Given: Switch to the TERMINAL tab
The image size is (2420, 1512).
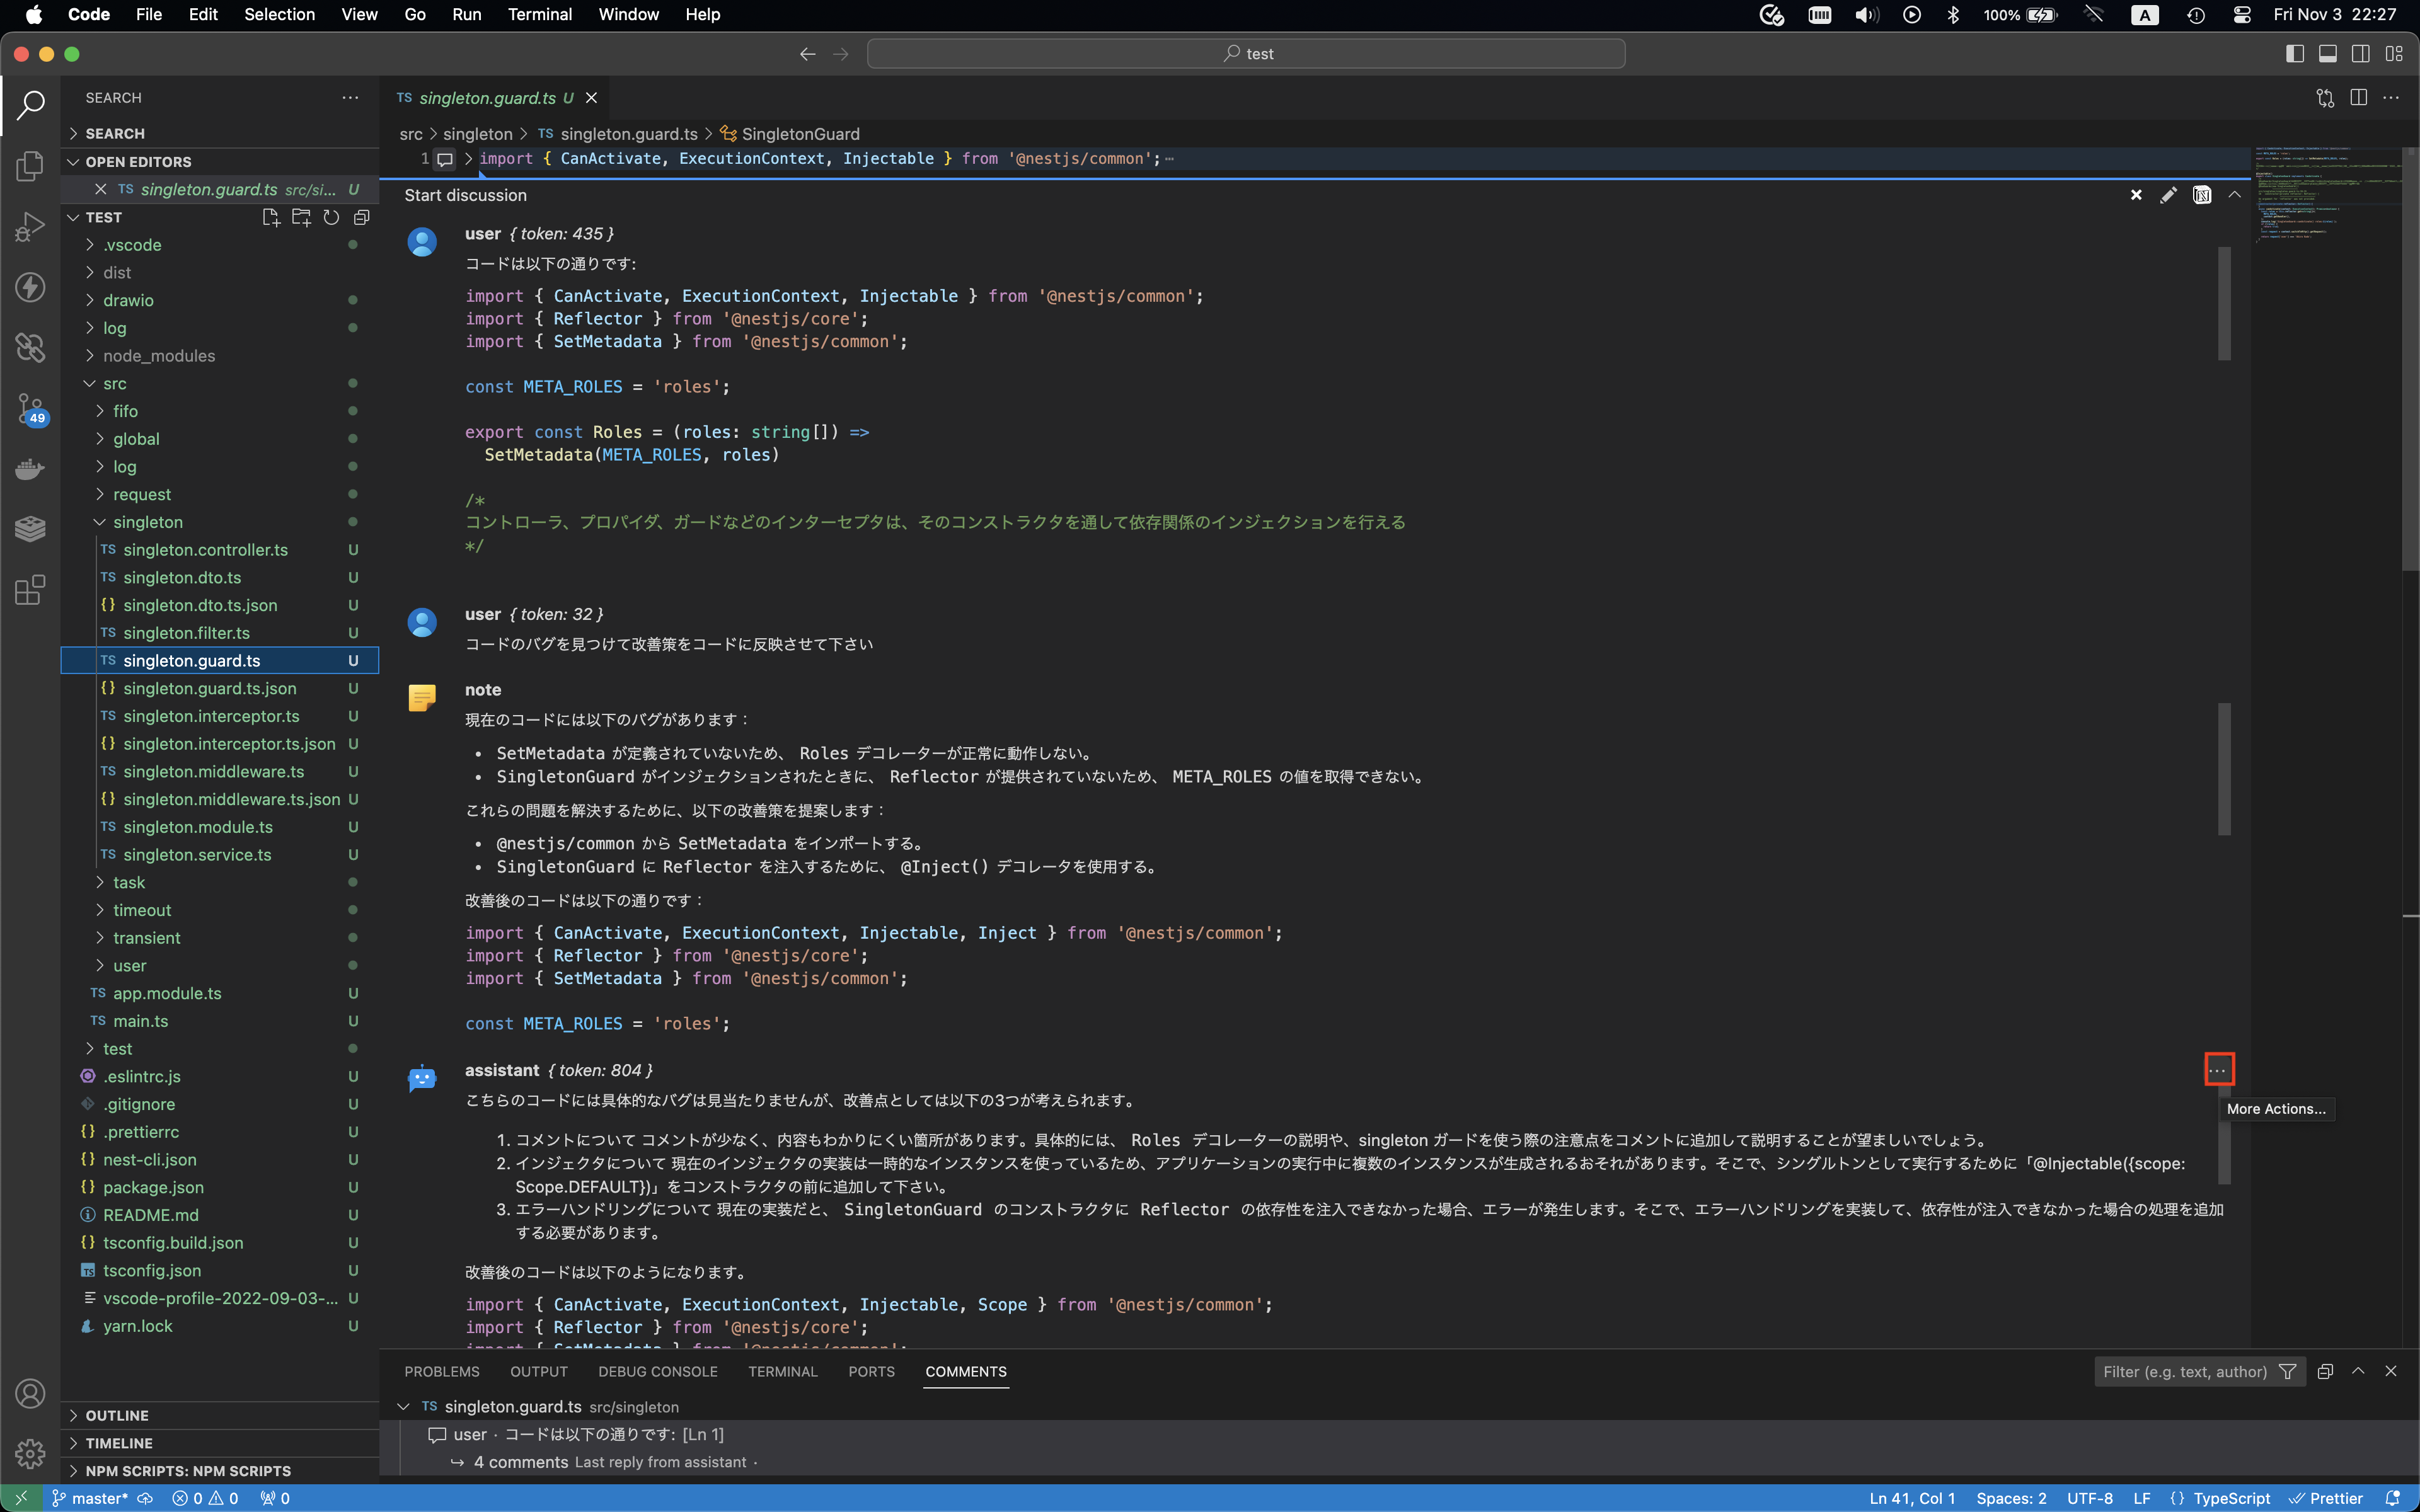Looking at the screenshot, I should (783, 1372).
